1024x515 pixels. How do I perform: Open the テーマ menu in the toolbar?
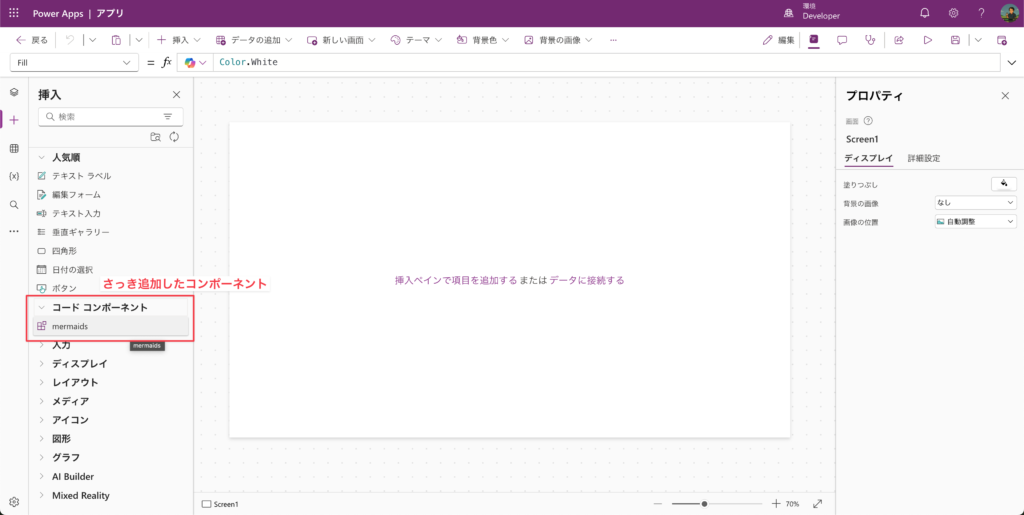coord(416,40)
